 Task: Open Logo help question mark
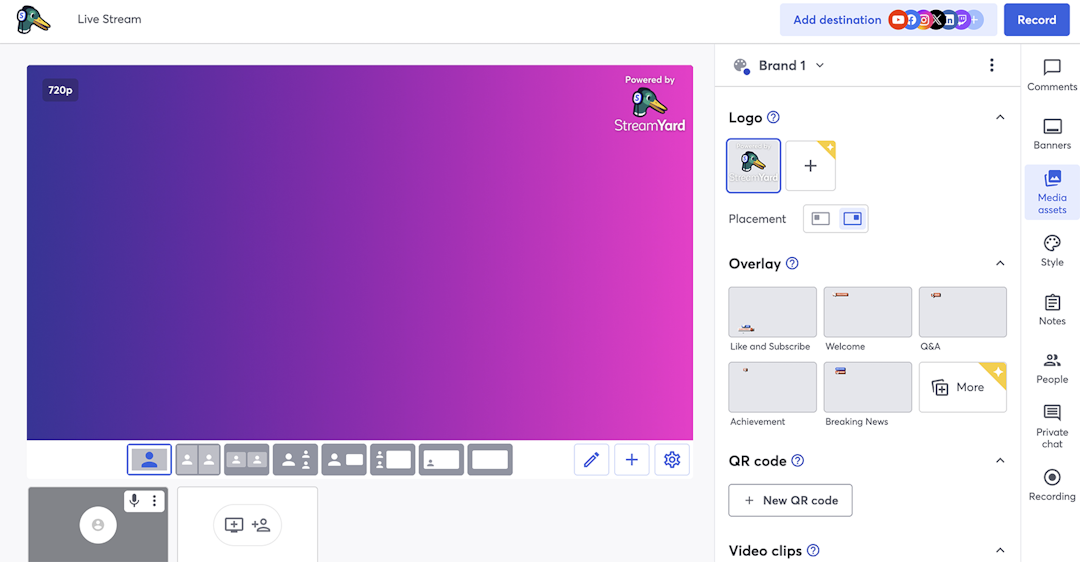pyautogui.click(x=773, y=117)
